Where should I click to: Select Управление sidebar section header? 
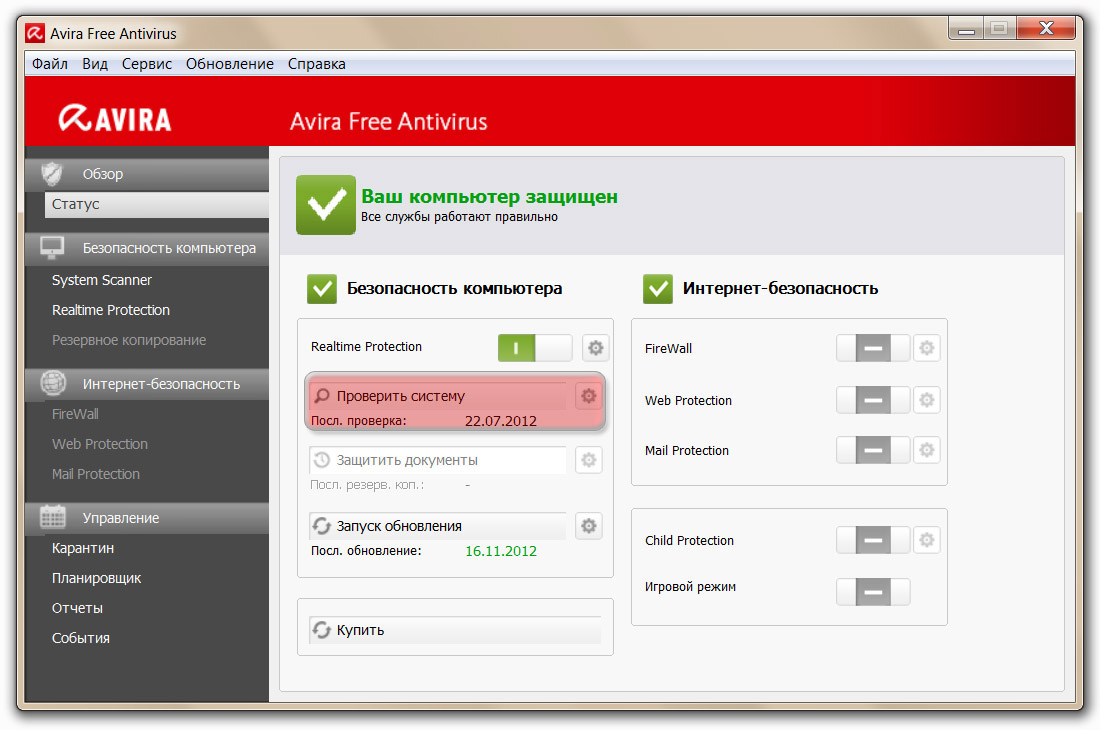tap(147, 518)
